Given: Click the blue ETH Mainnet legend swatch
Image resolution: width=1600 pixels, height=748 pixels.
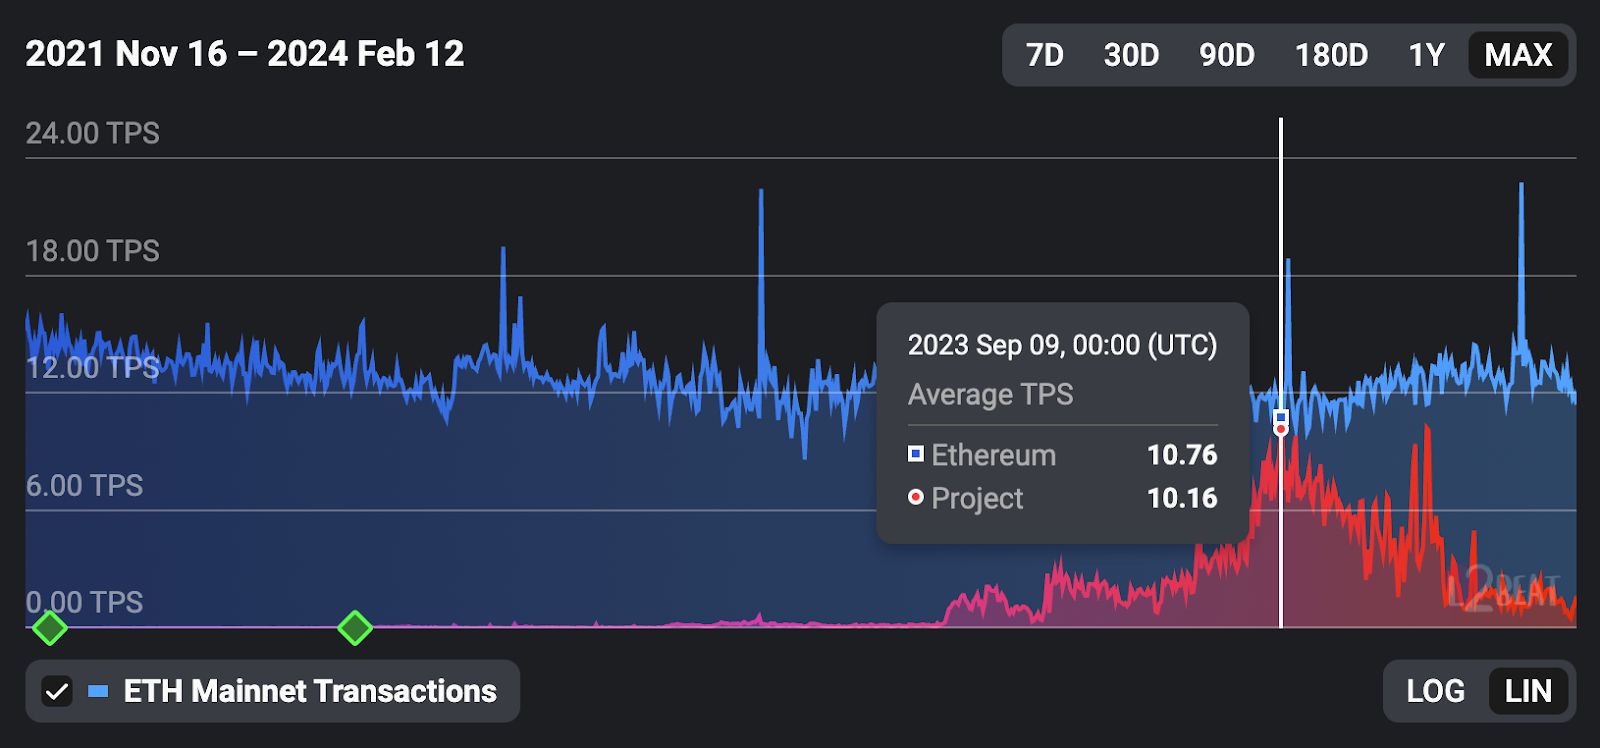Looking at the screenshot, I should pos(98,691).
